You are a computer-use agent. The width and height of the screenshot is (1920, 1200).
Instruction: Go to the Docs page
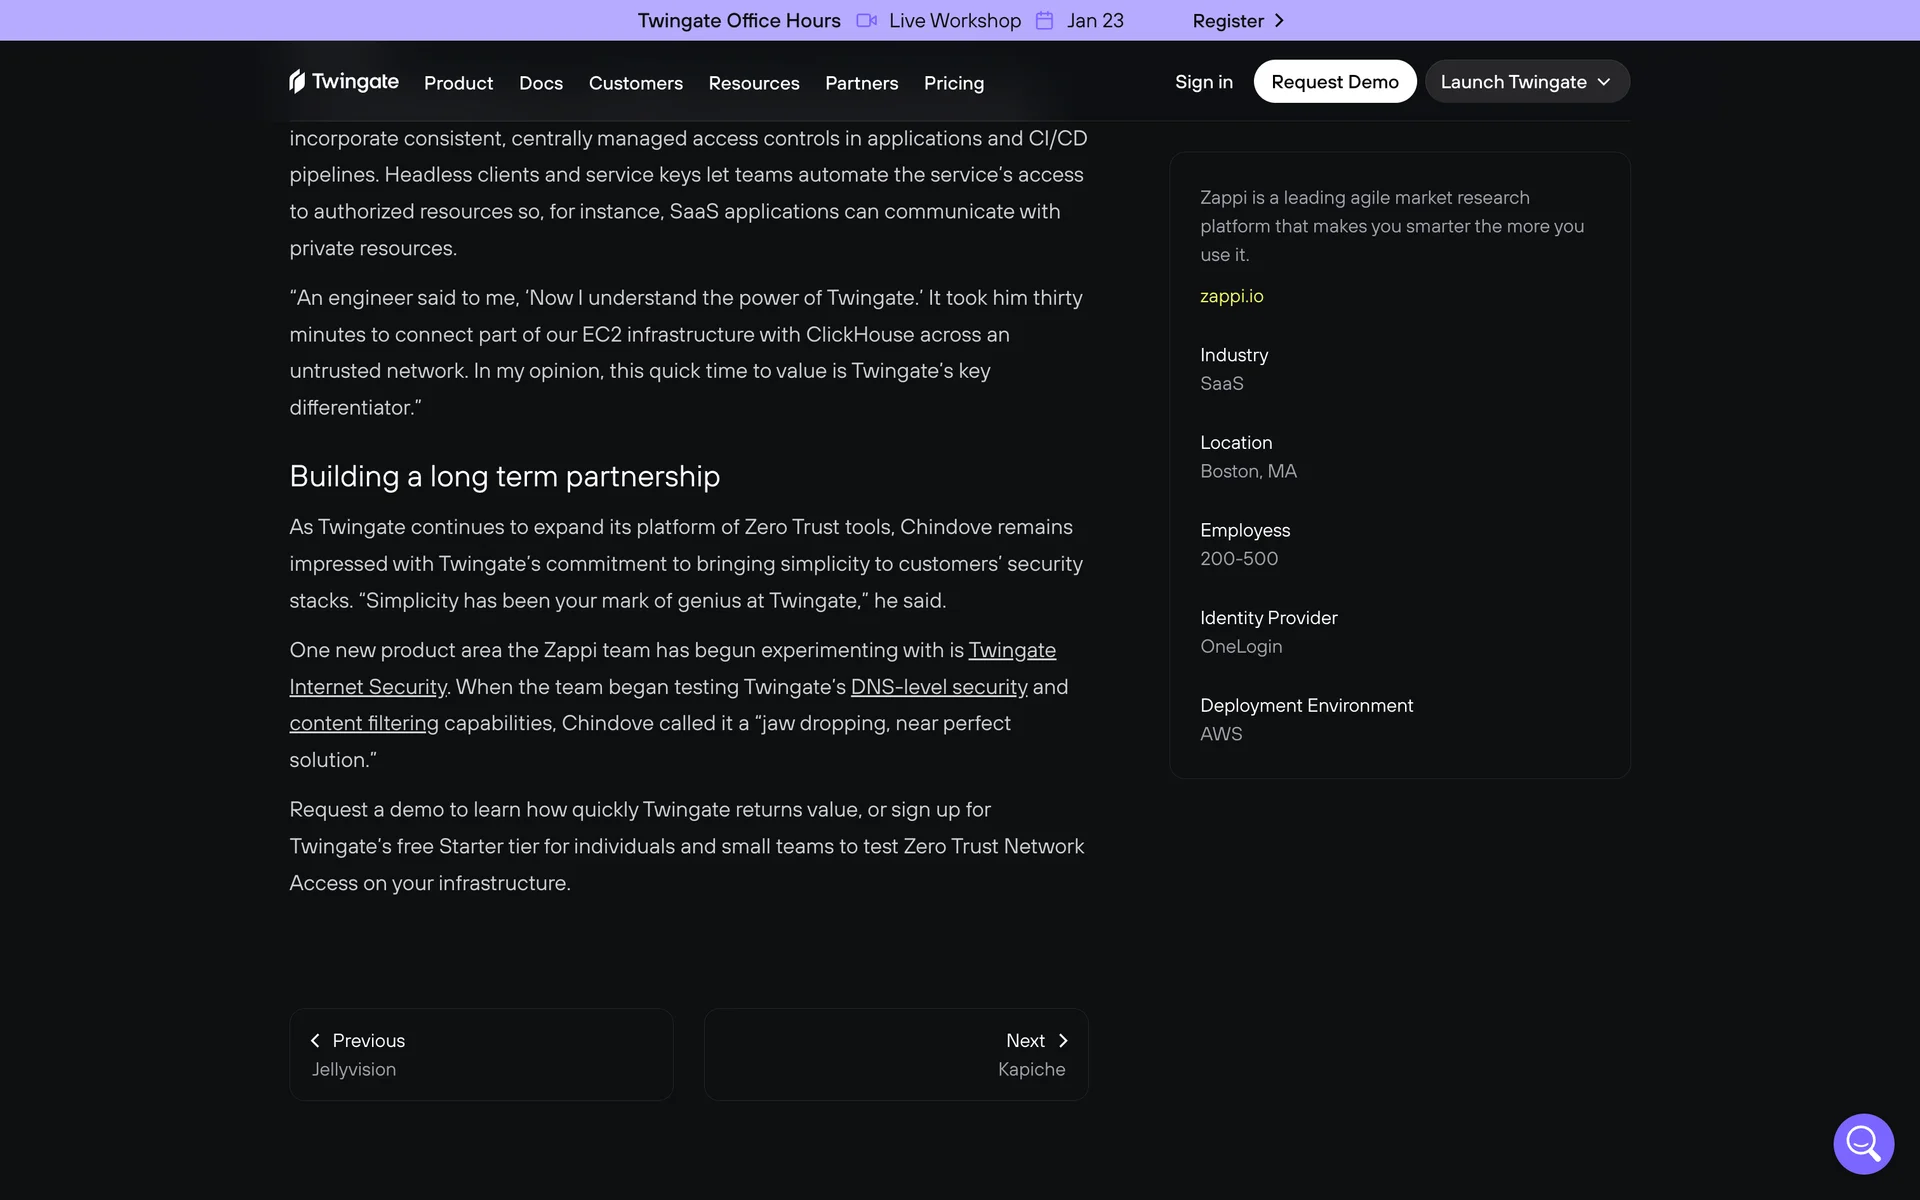pos(540,83)
